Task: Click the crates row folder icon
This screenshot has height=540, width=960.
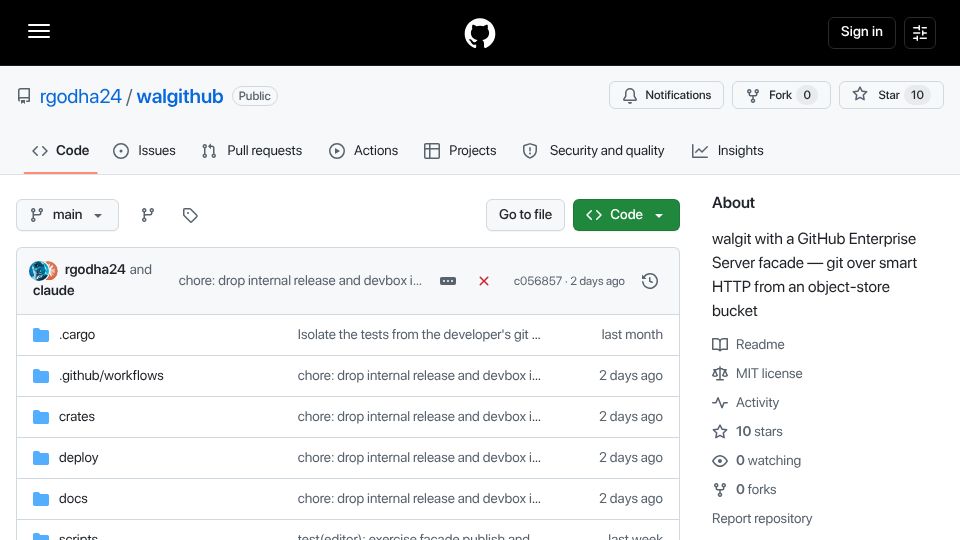Action: tap(41, 417)
